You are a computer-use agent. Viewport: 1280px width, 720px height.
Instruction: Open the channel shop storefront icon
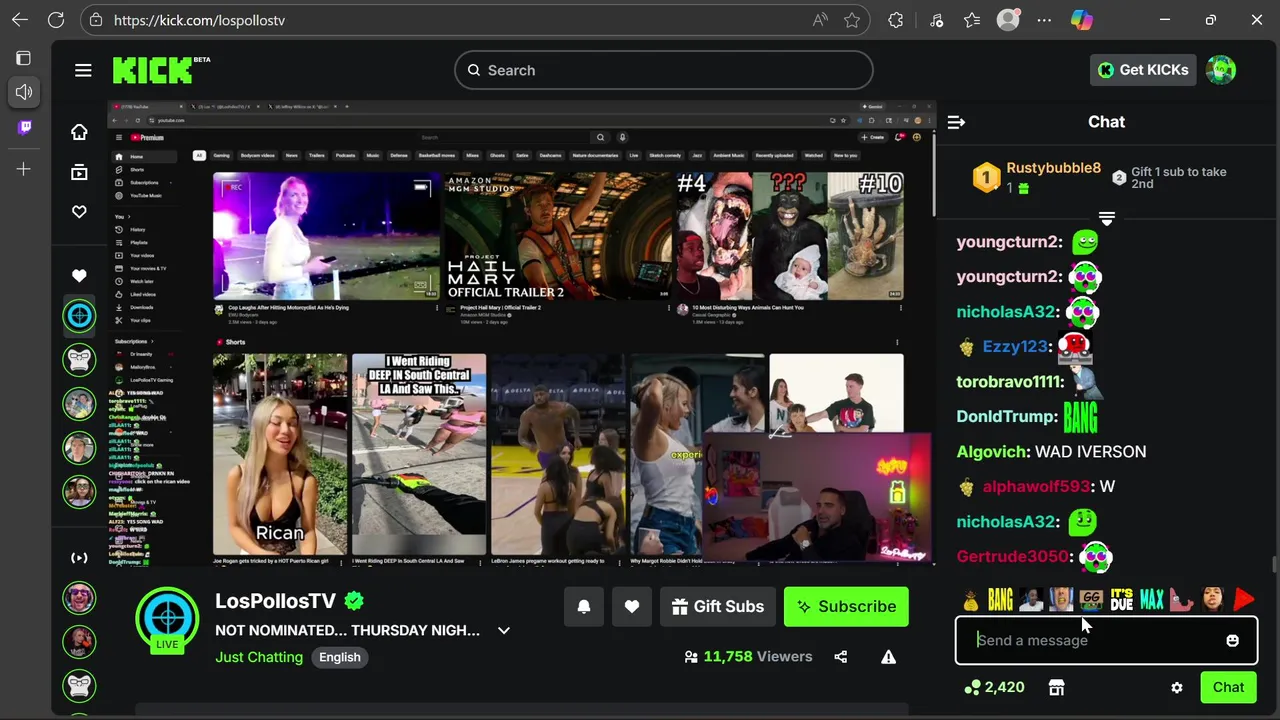click(x=1056, y=687)
